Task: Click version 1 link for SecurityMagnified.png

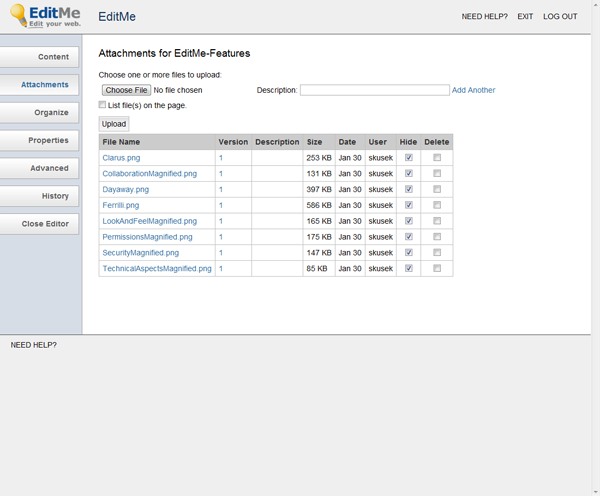Action: tap(221, 253)
